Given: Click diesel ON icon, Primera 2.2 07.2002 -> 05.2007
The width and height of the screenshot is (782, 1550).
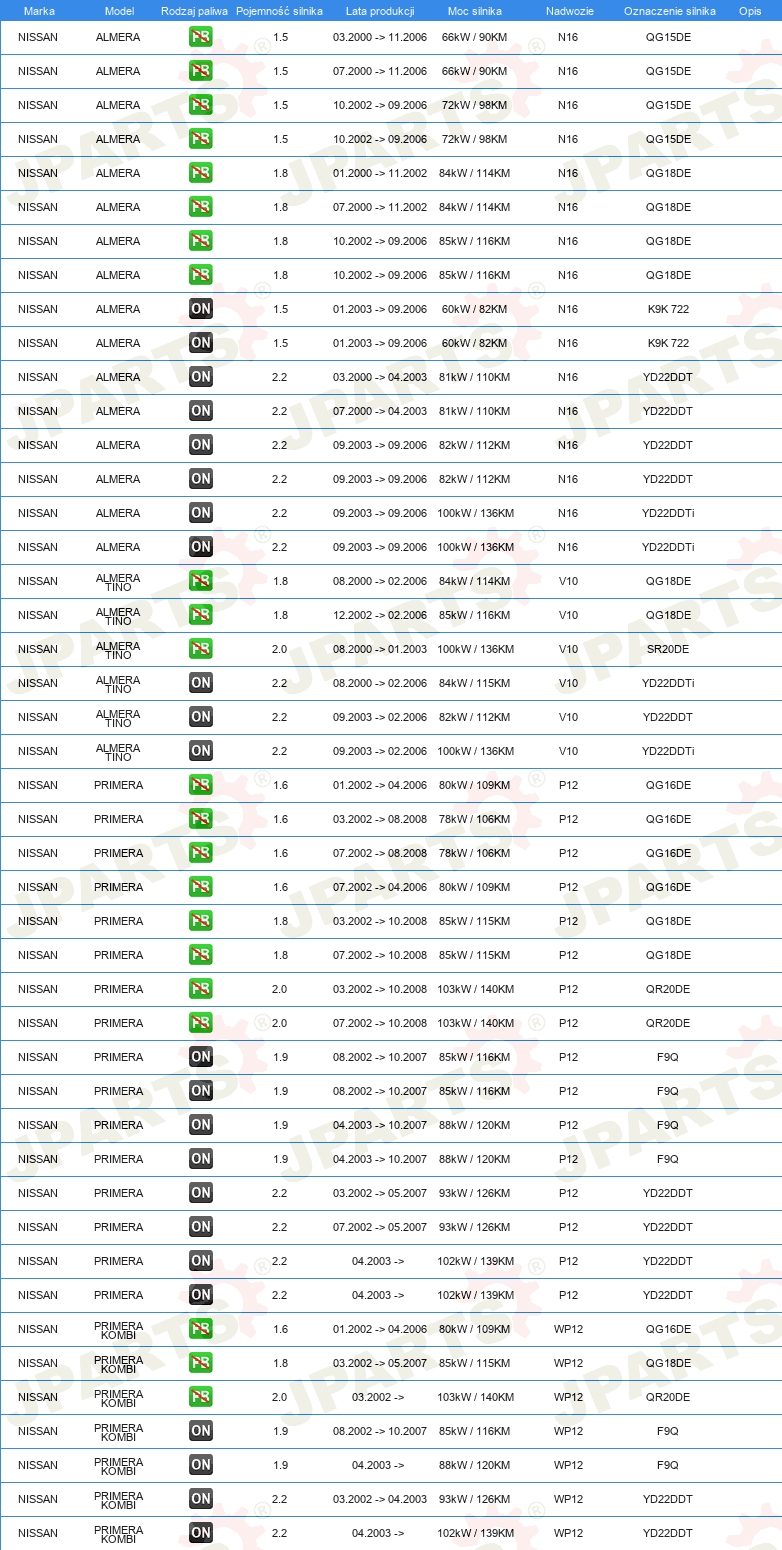Looking at the screenshot, I should click(x=200, y=1227).
